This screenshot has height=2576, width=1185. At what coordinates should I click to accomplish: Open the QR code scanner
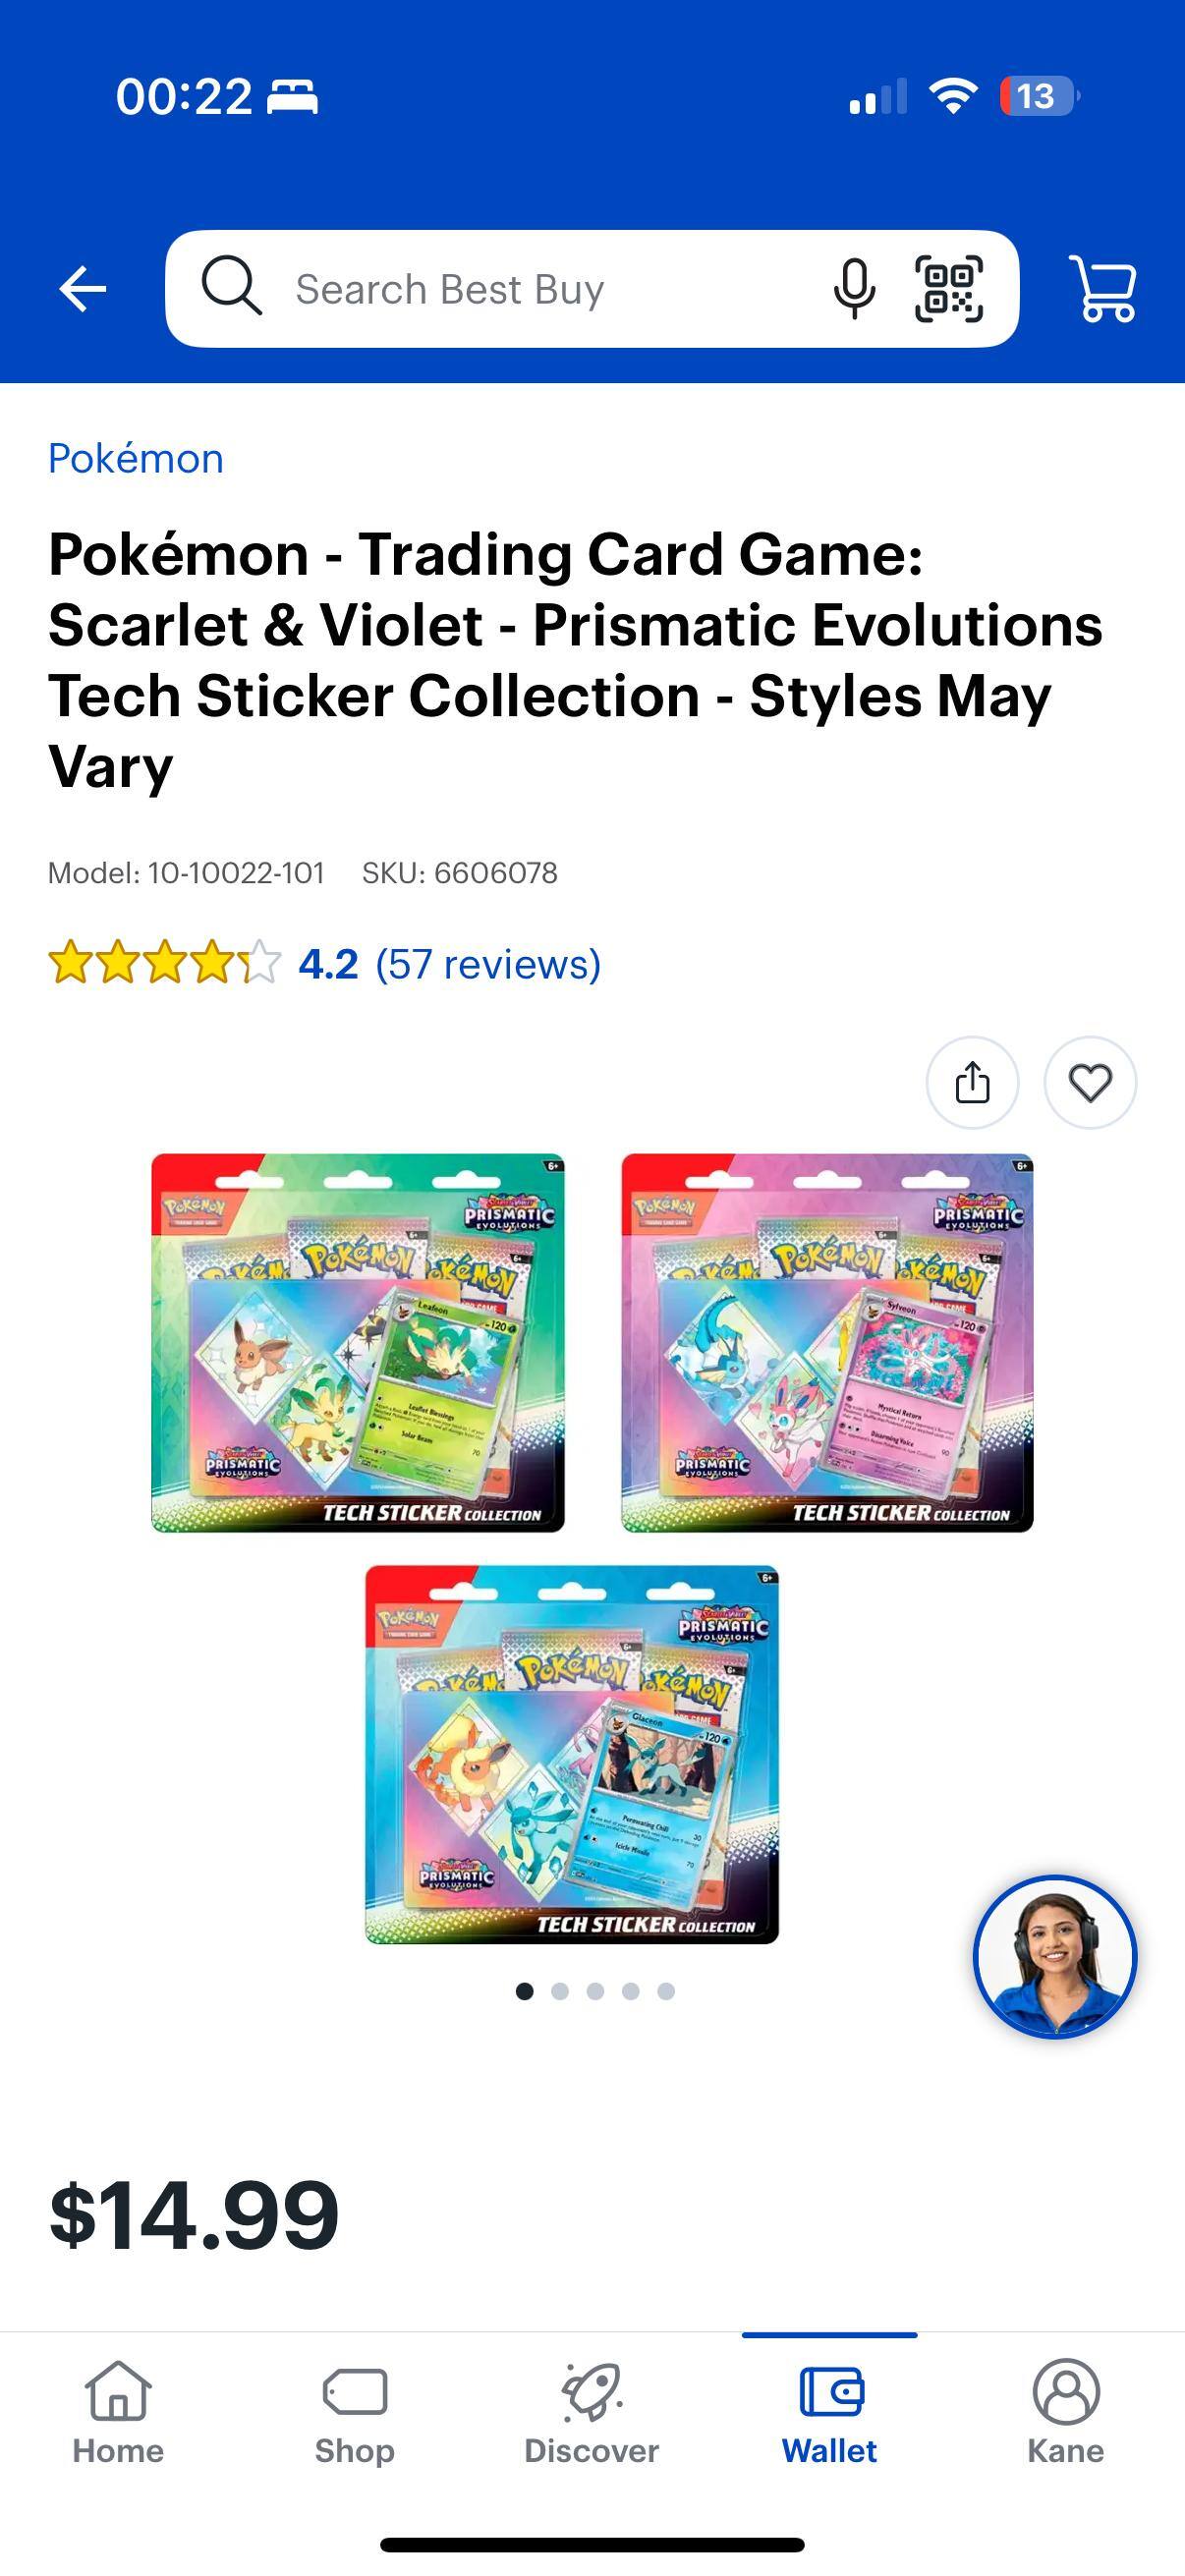pos(948,289)
